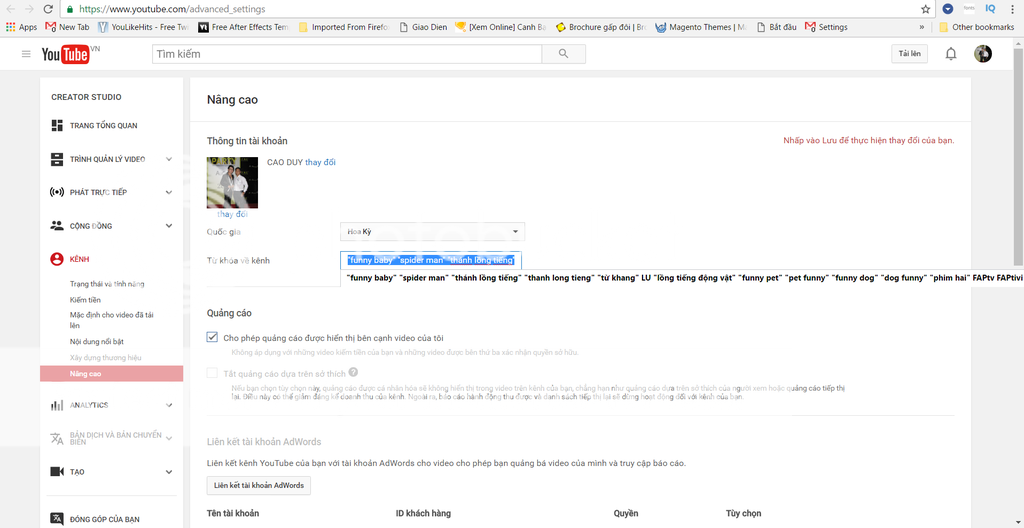The image size is (1024, 528).
Task: Select Nội dung nổi bật menu item
Action: pos(97,342)
